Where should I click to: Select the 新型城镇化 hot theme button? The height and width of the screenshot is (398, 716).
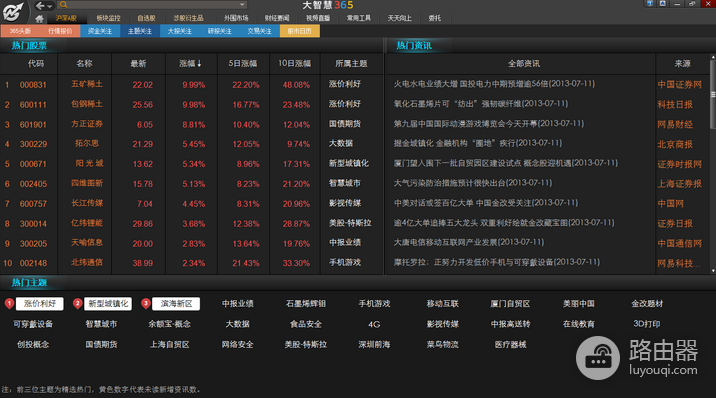[x=108, y=304]
